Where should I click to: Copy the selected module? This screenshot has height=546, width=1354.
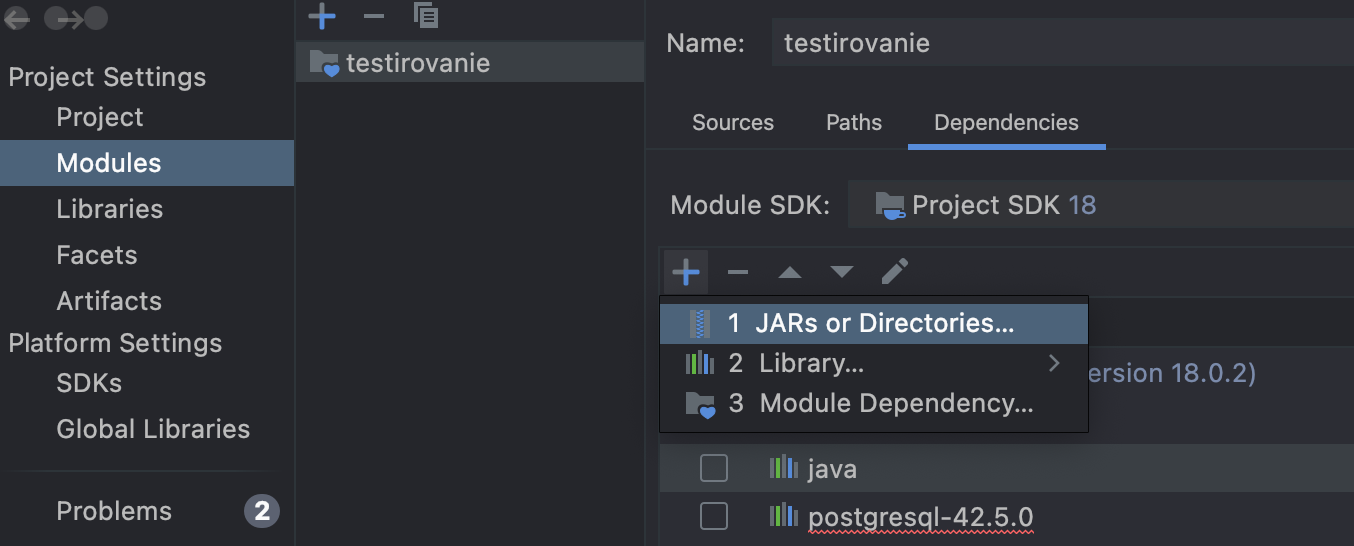coord(426,15)
